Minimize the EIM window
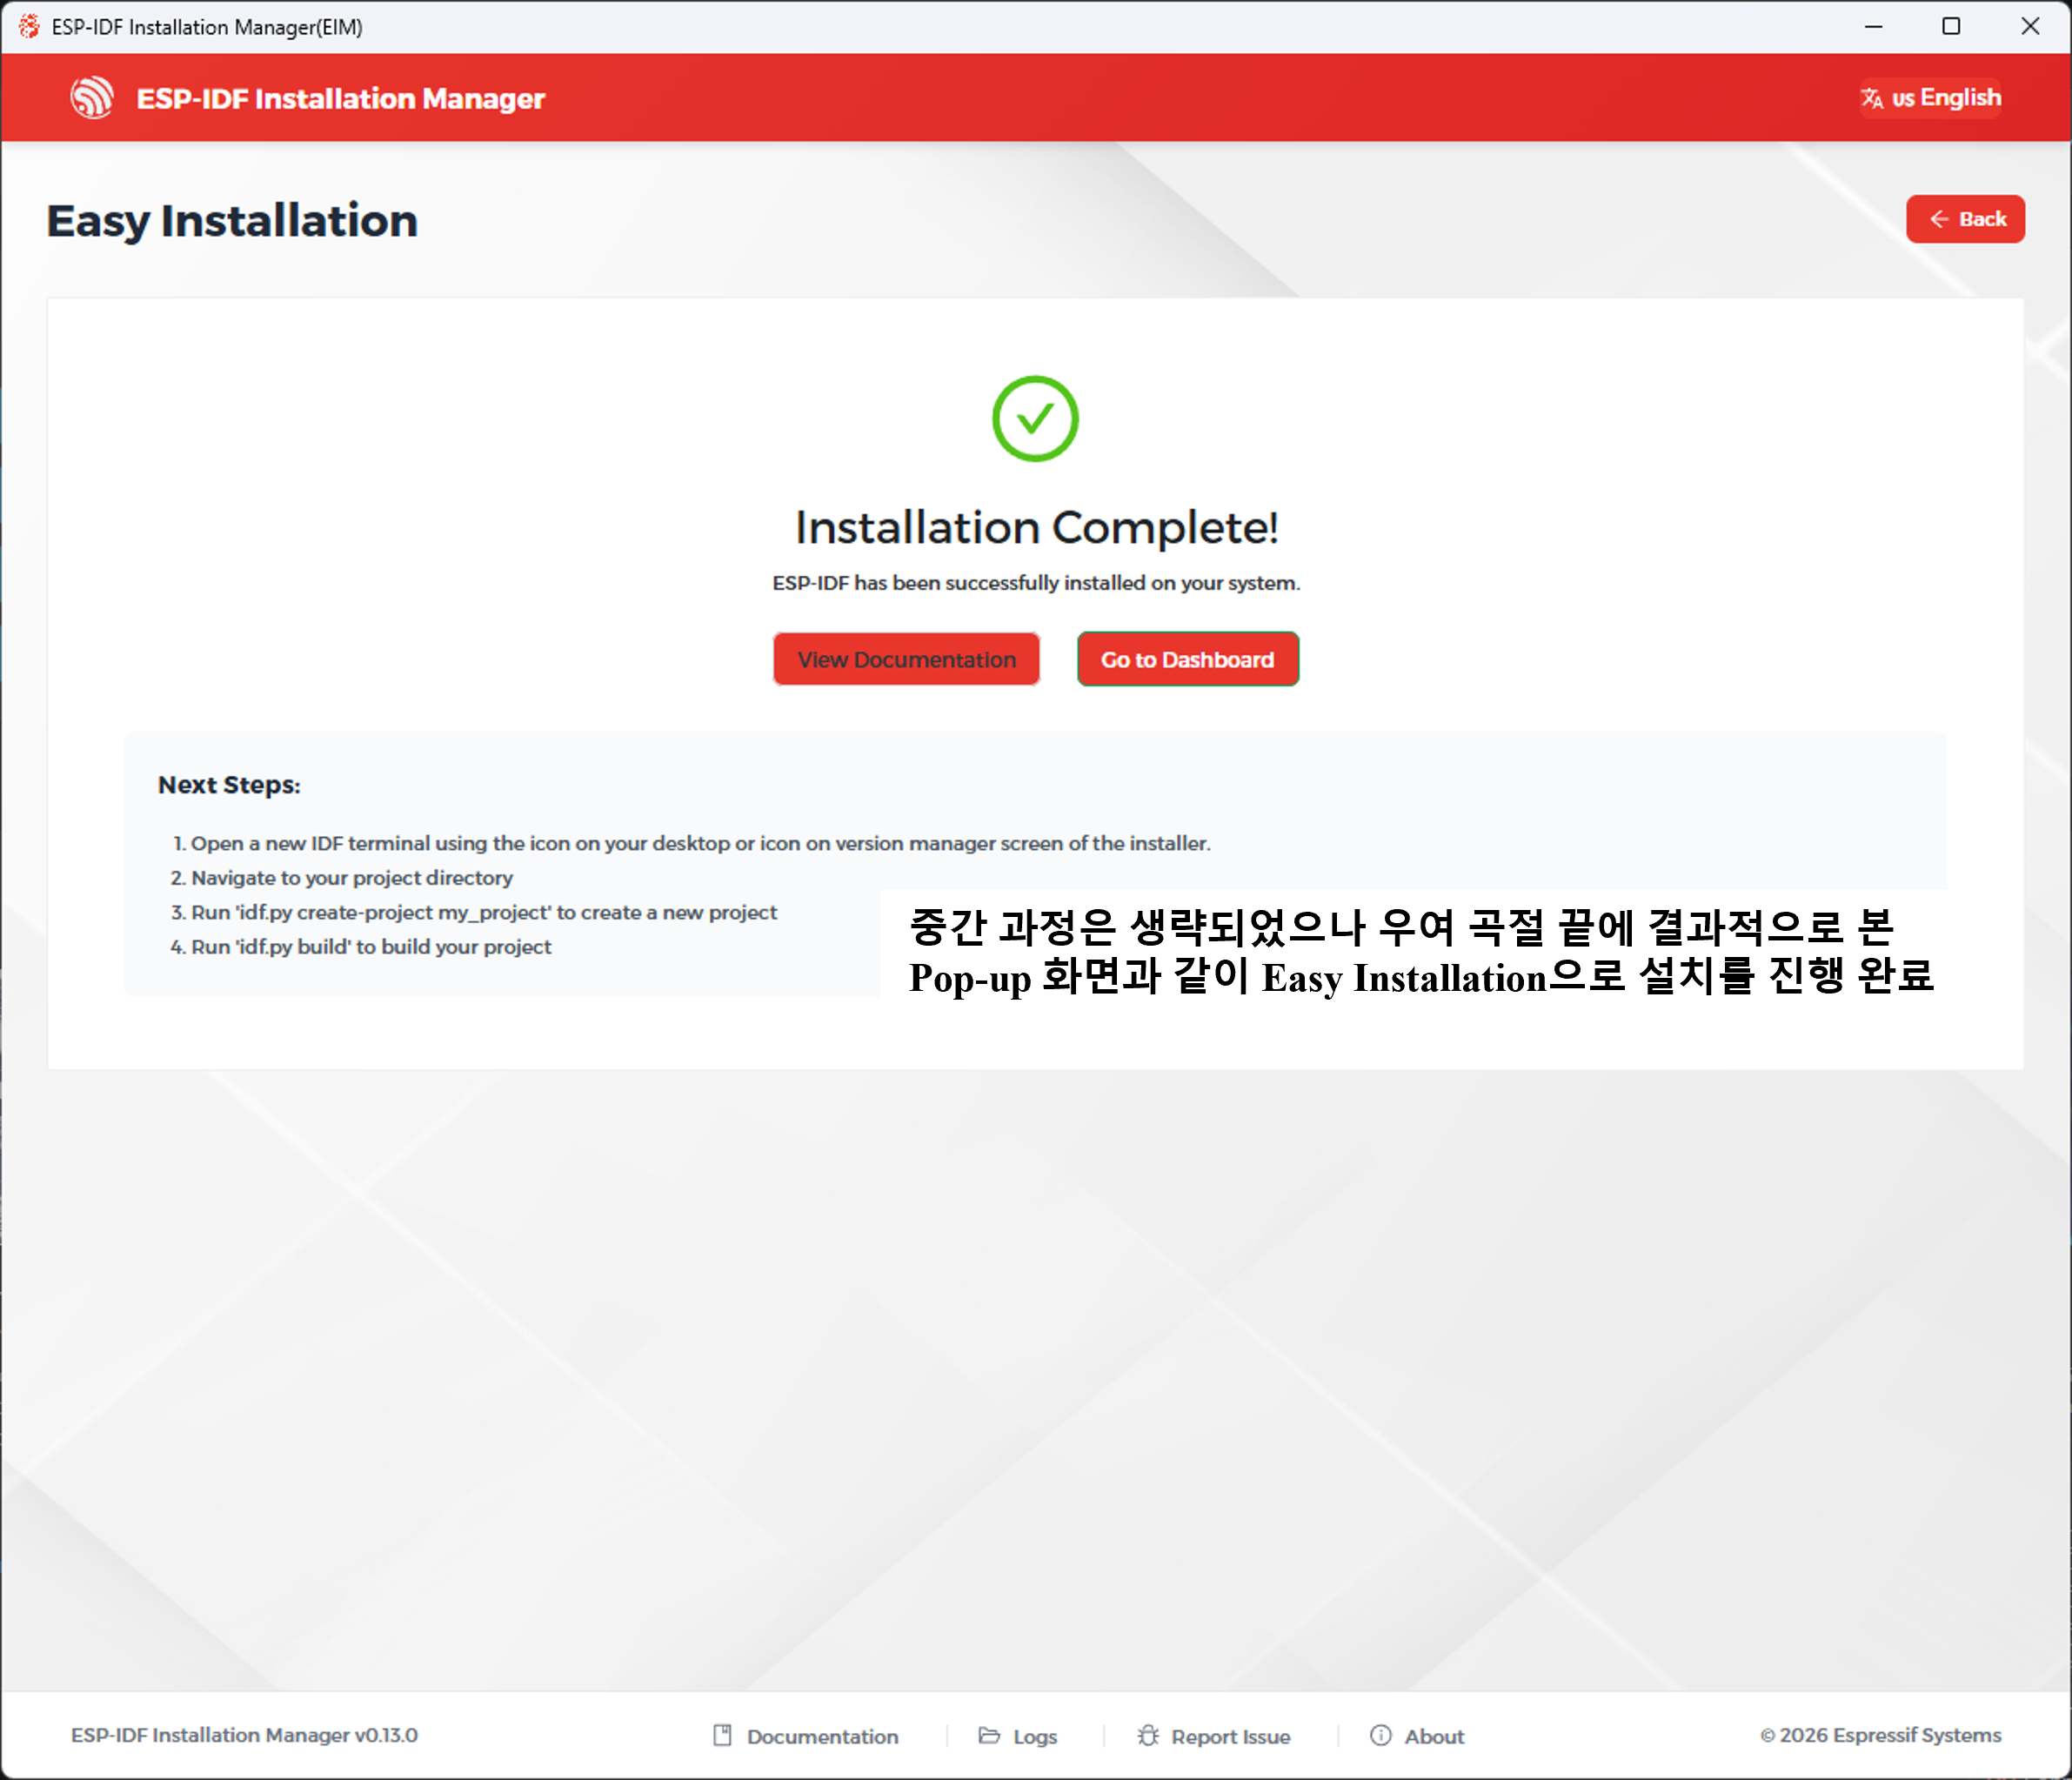The height and width of the screenshot is (1780, 2072). pos(1873,27)
